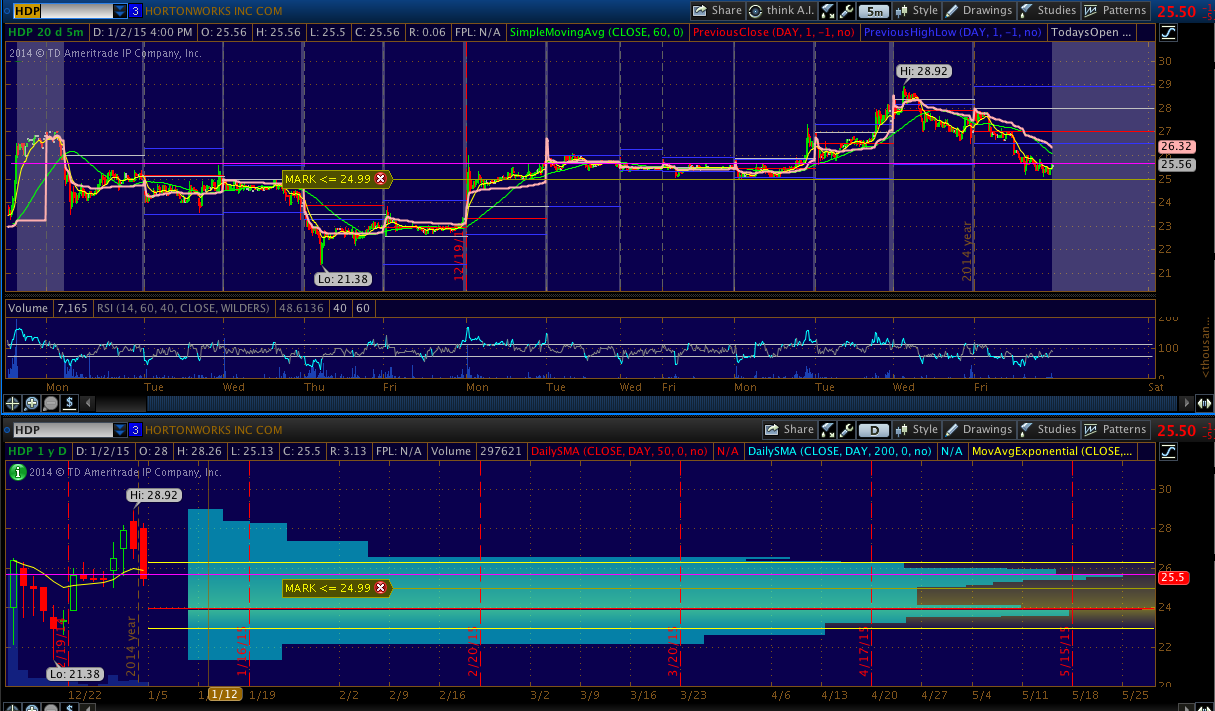
Task: Click the crosshair pan tool icon
Action: pyautogui.click(x=13, y=403)
